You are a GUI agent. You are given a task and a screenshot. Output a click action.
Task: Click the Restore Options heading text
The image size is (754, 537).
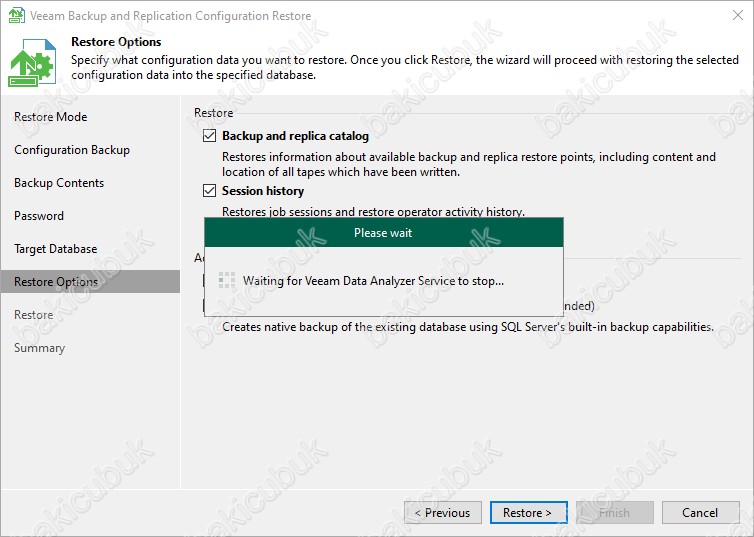pyautogui.click(x=116, y=42)
